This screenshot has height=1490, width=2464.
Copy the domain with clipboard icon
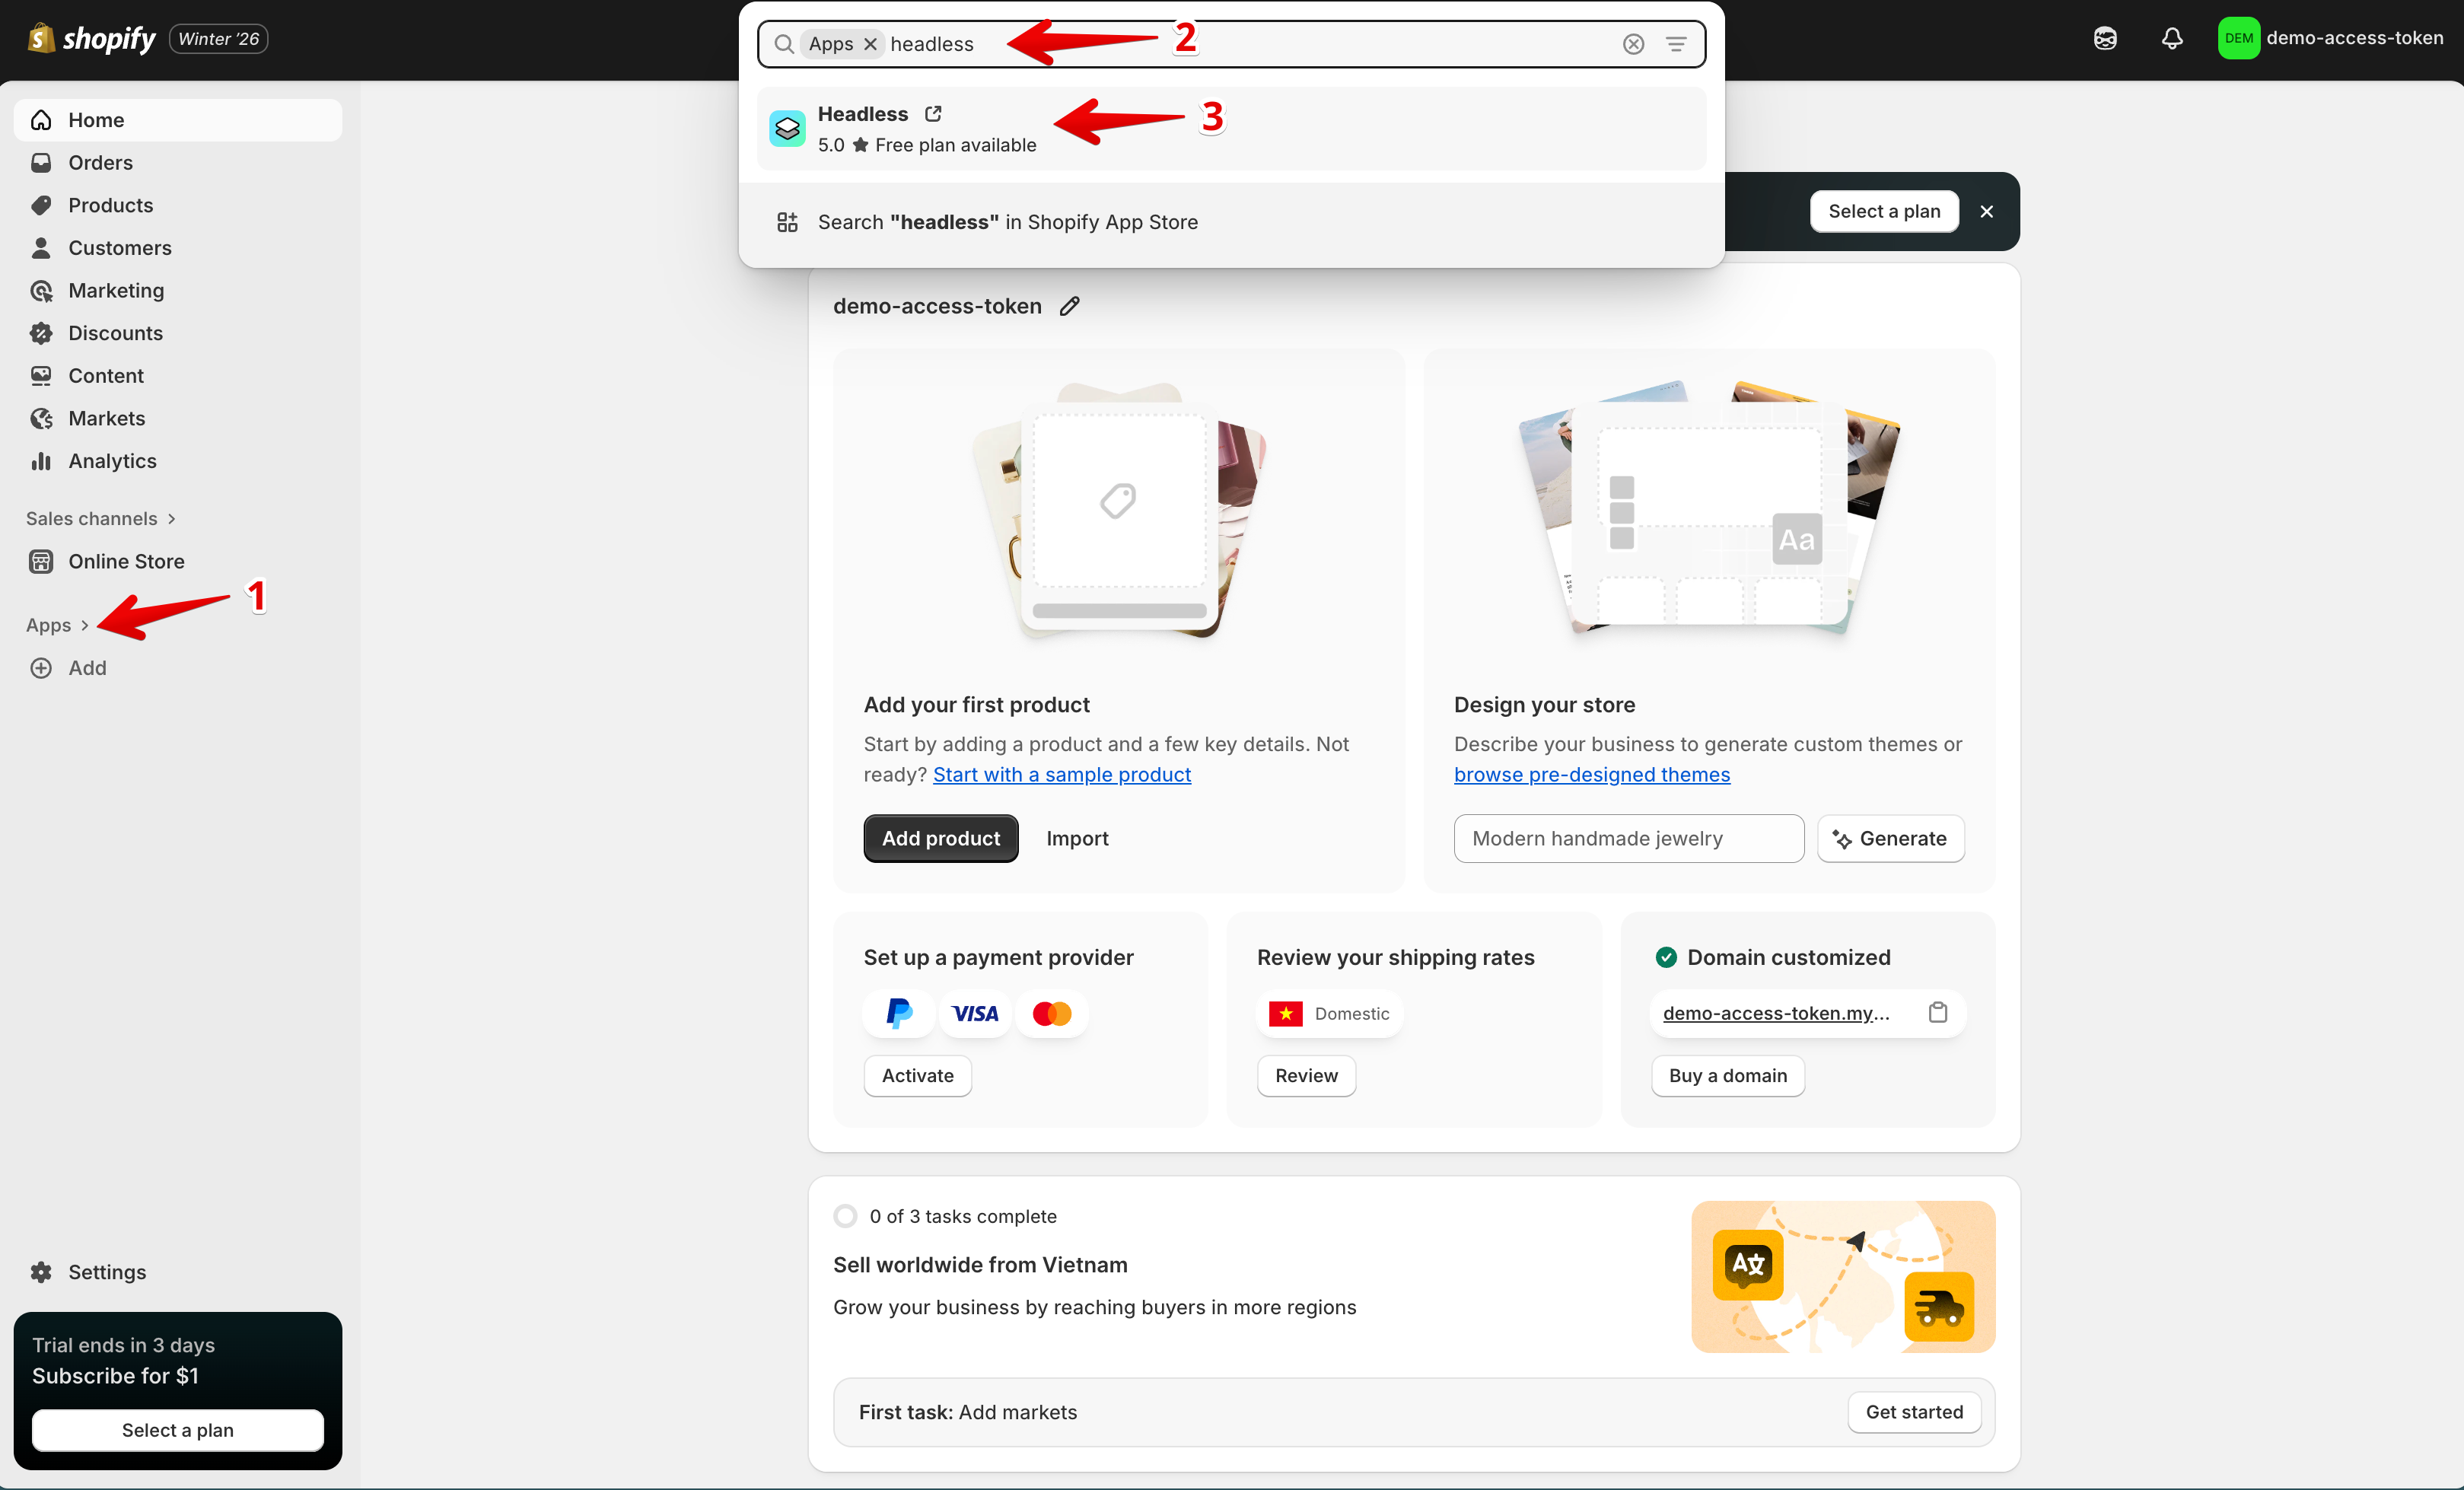(1937, 1013)
